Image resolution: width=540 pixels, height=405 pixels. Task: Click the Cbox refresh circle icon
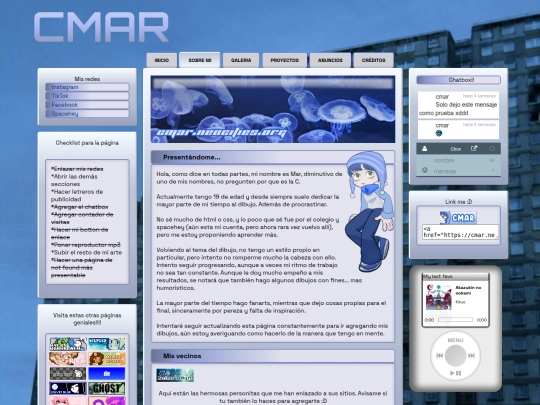coord(492,148)
